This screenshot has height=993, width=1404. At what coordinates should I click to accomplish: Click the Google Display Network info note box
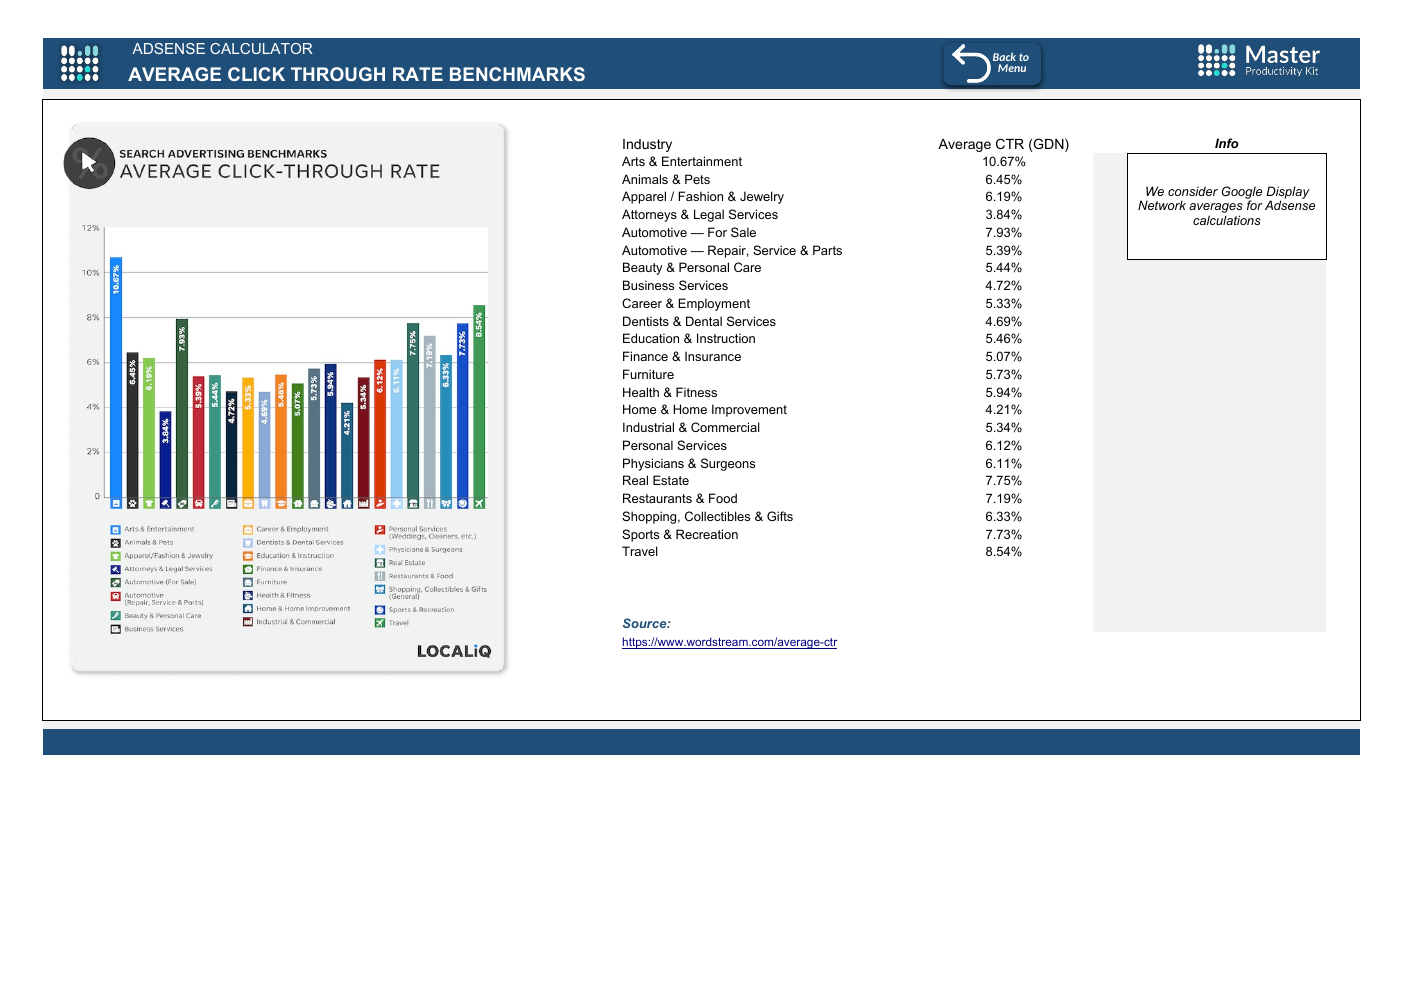click(1226, 206)
